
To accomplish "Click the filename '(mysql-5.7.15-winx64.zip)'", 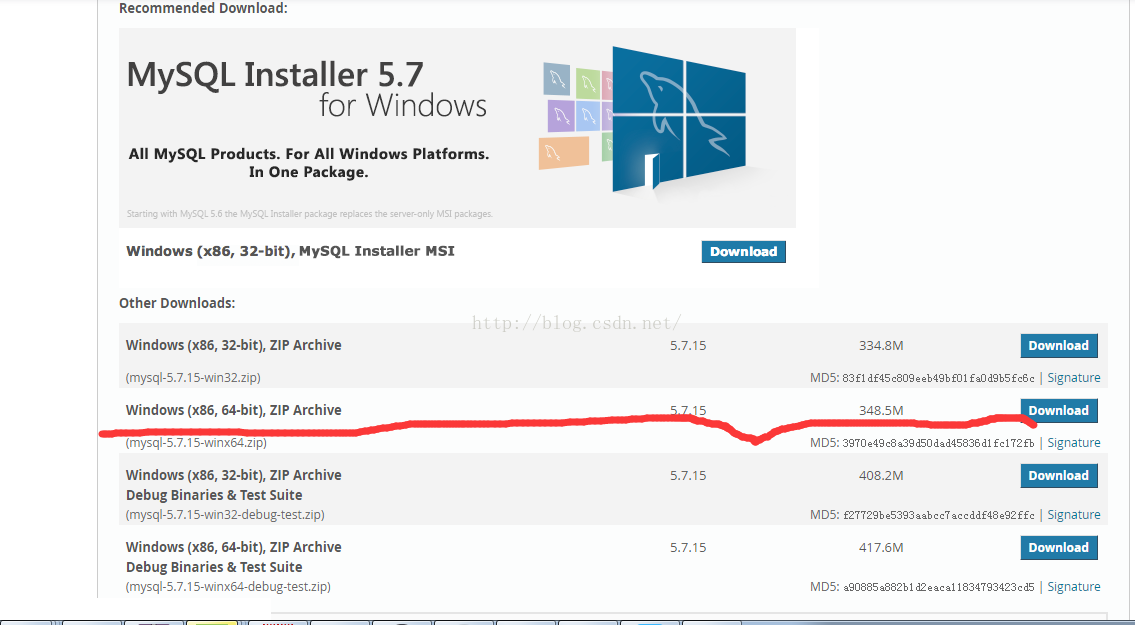I will coord(196,442).
